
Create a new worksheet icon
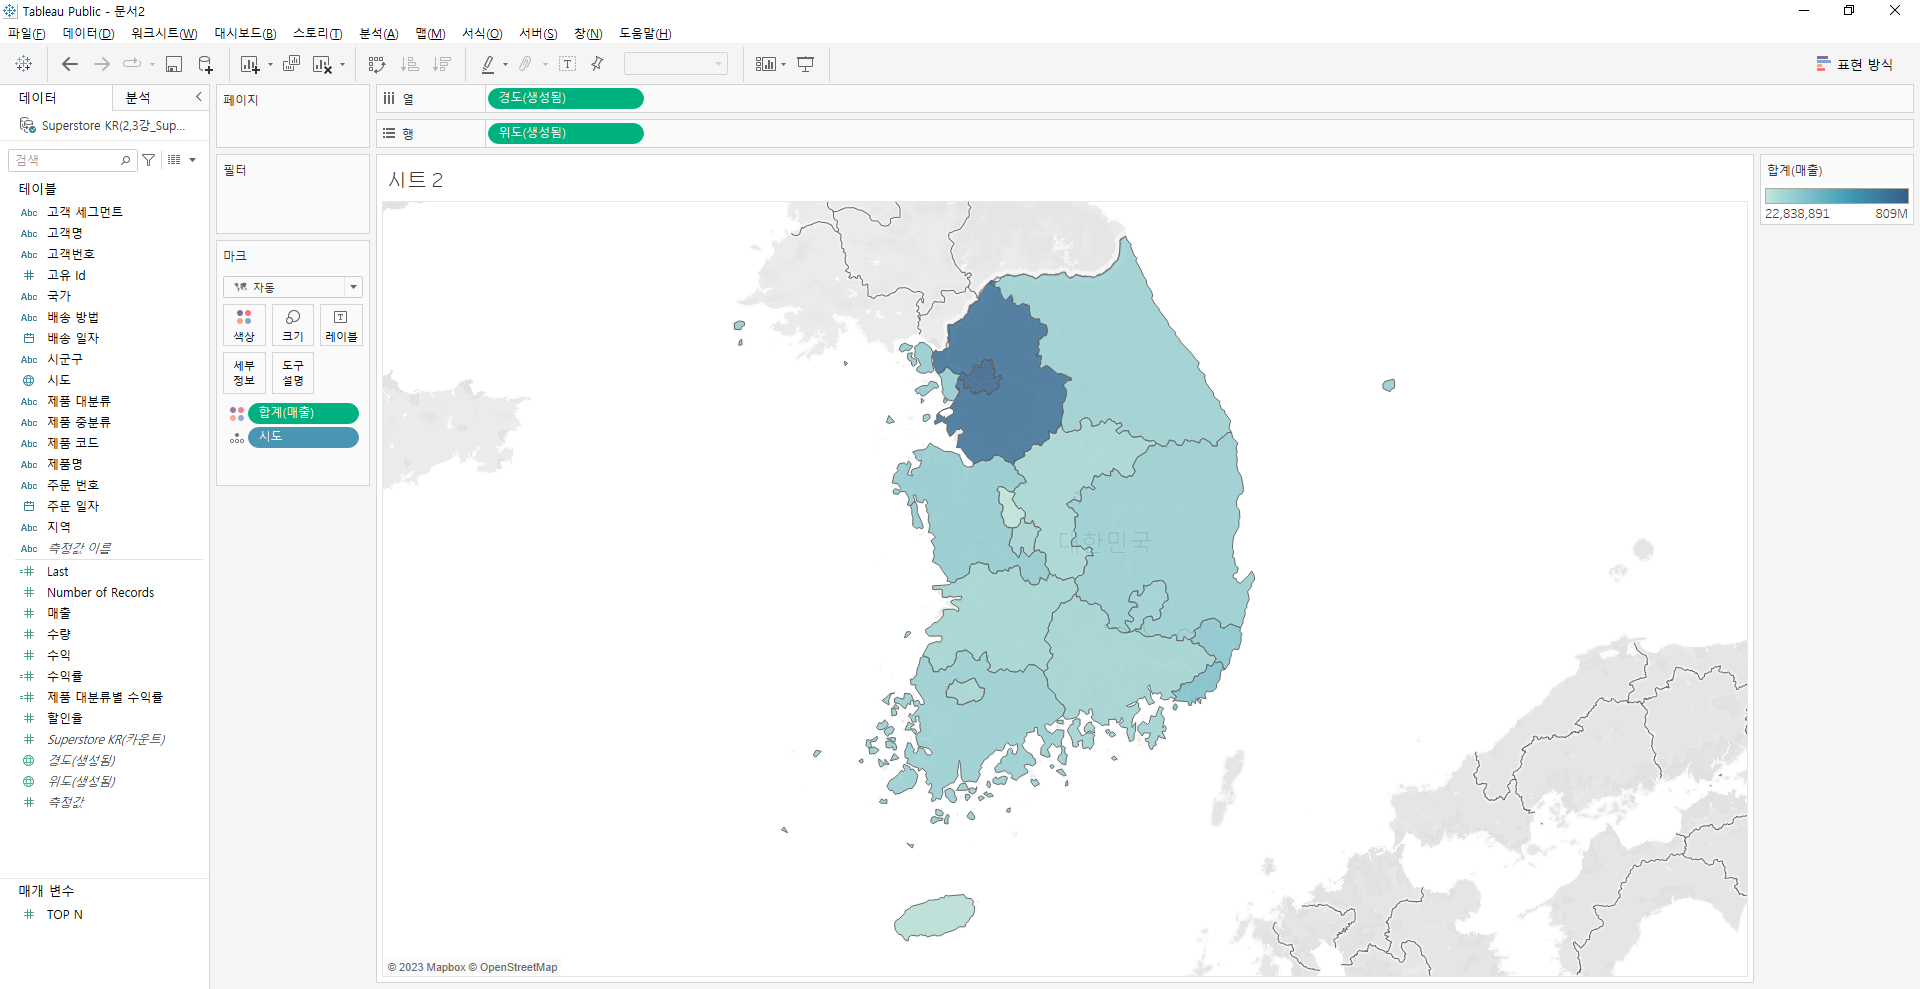pos(249,64)
